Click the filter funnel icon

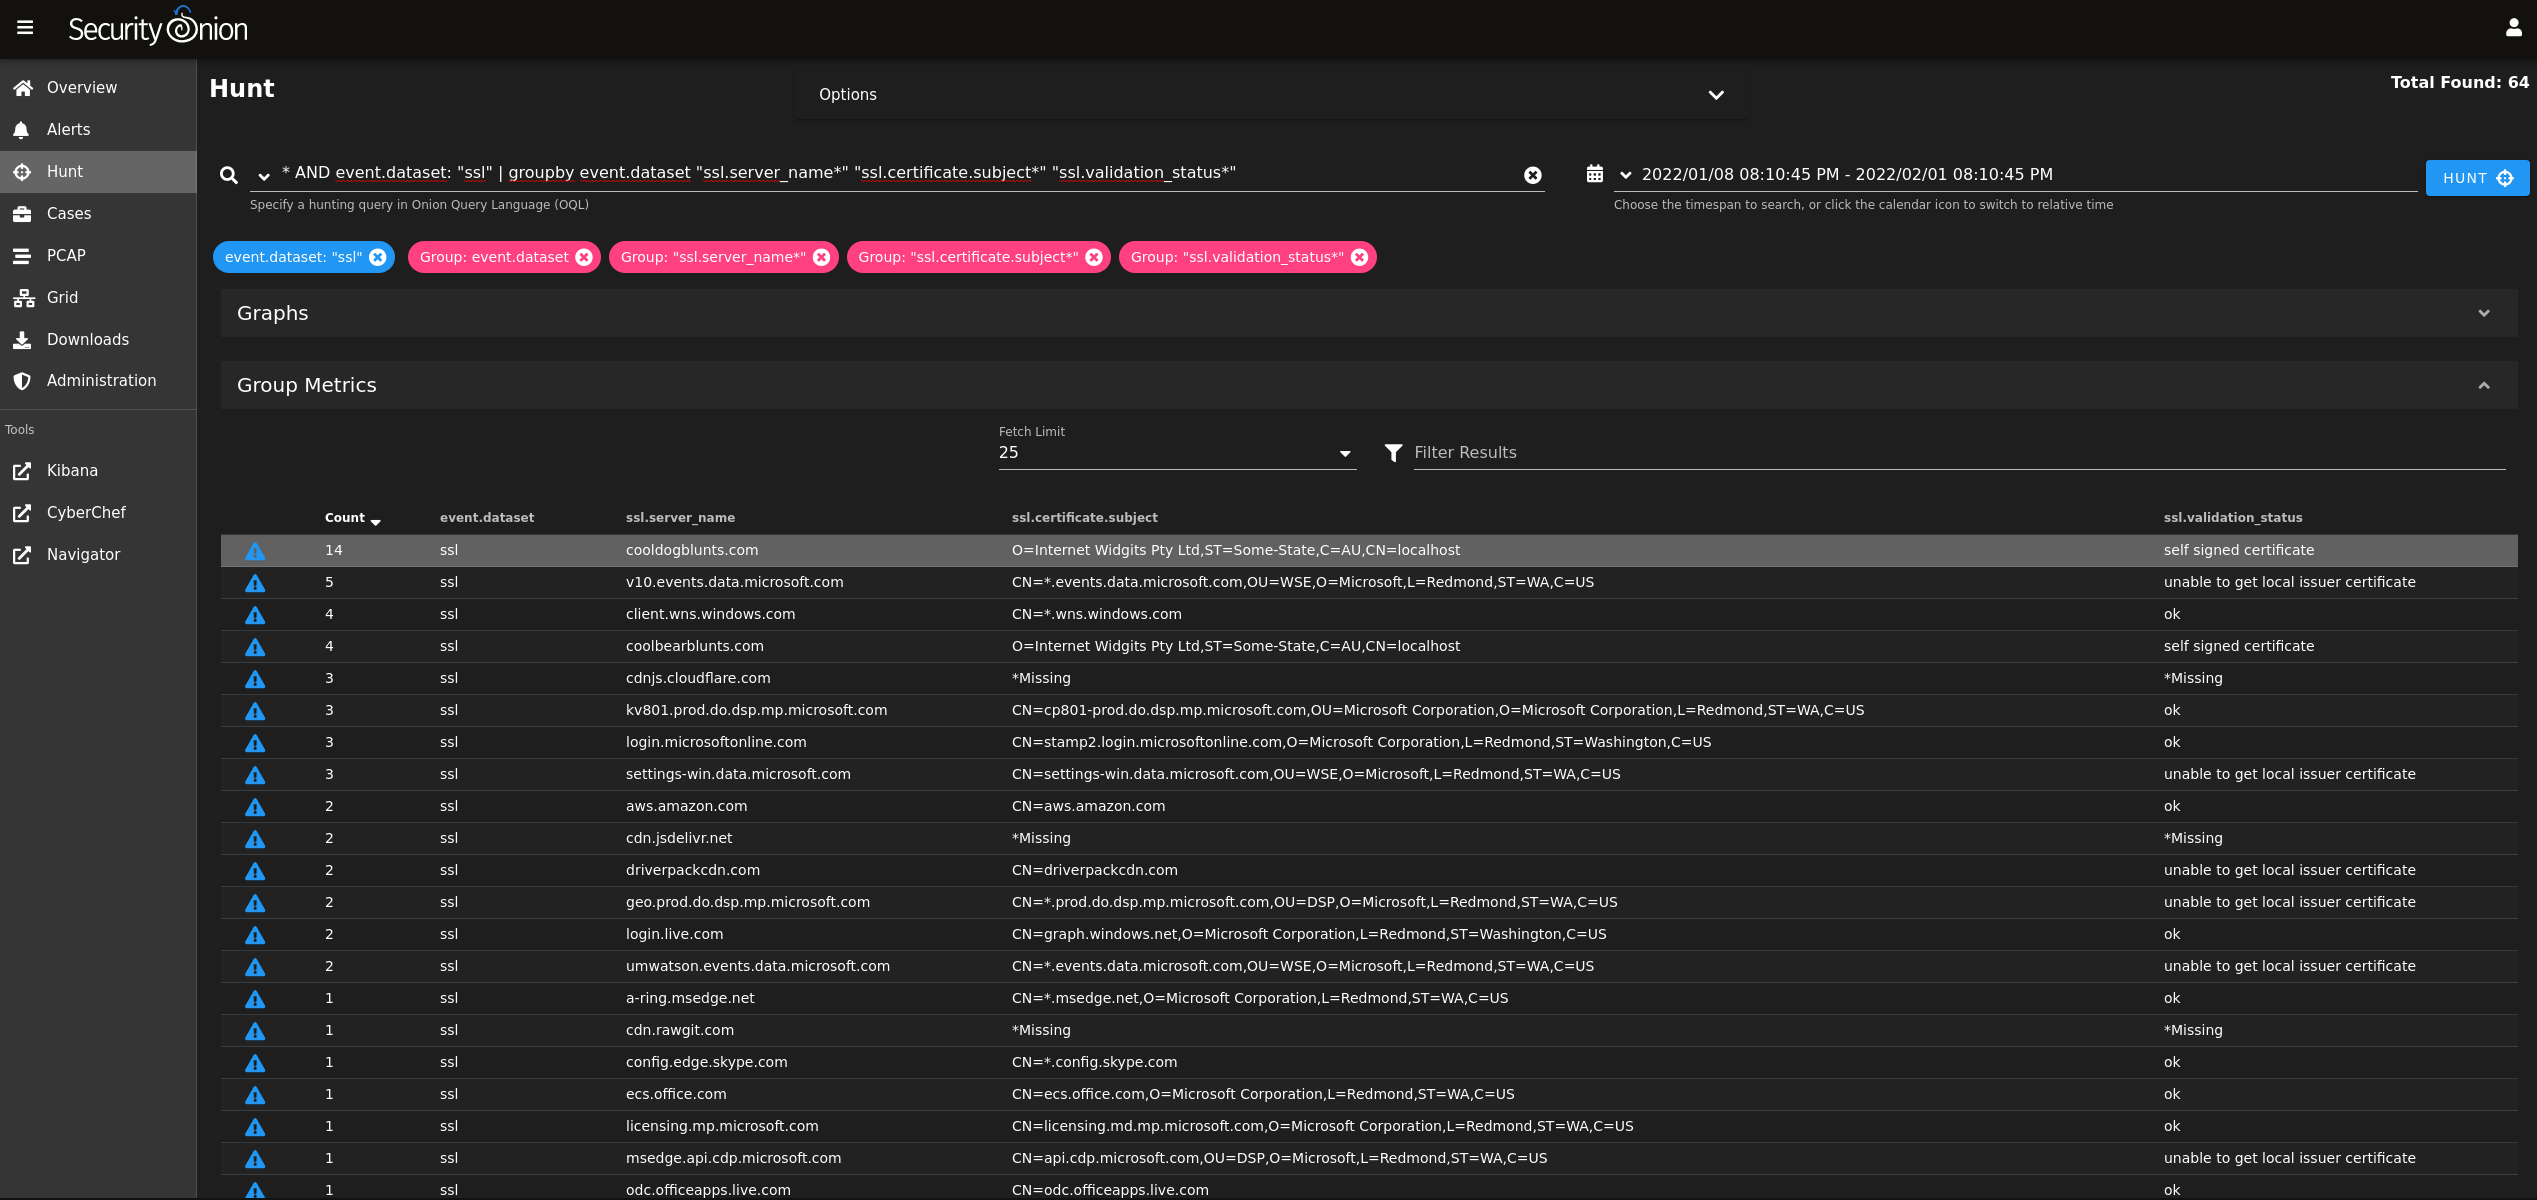[1393, 453]
